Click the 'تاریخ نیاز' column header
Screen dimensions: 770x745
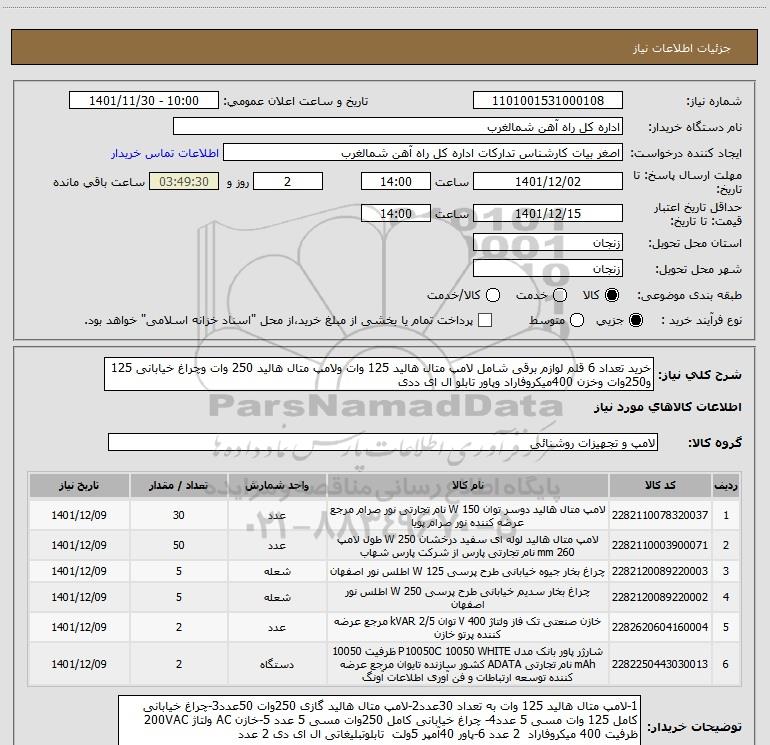pyautogui.click(x=79, y=485)
